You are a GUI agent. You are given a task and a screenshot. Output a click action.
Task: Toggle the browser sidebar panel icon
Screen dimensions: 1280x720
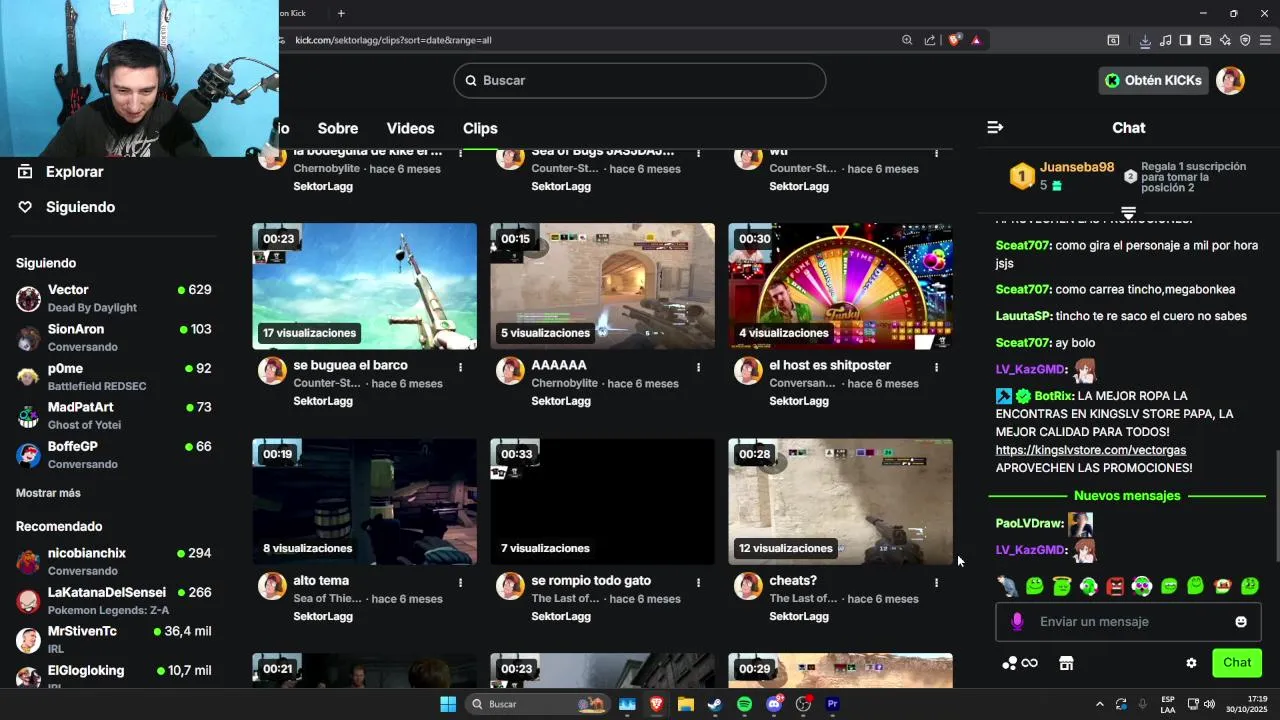pos(1185,40)
